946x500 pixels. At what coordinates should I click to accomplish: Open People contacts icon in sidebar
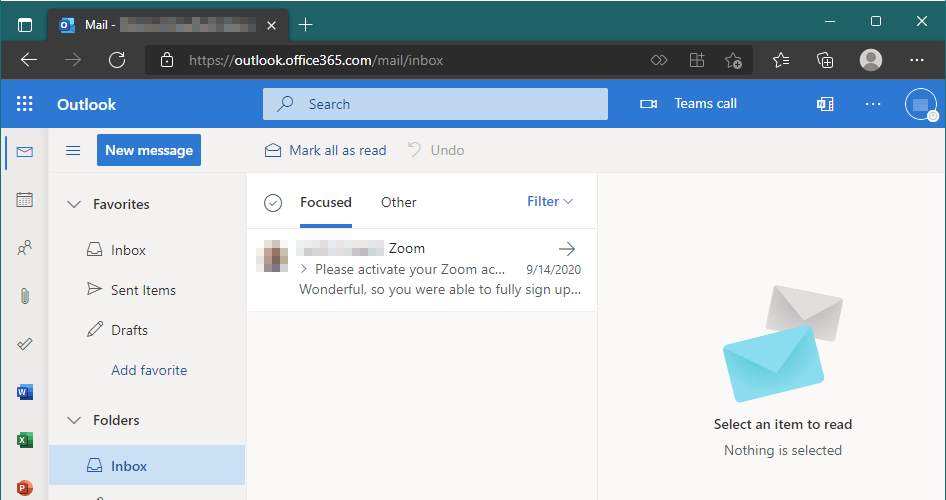pos(25,248)
